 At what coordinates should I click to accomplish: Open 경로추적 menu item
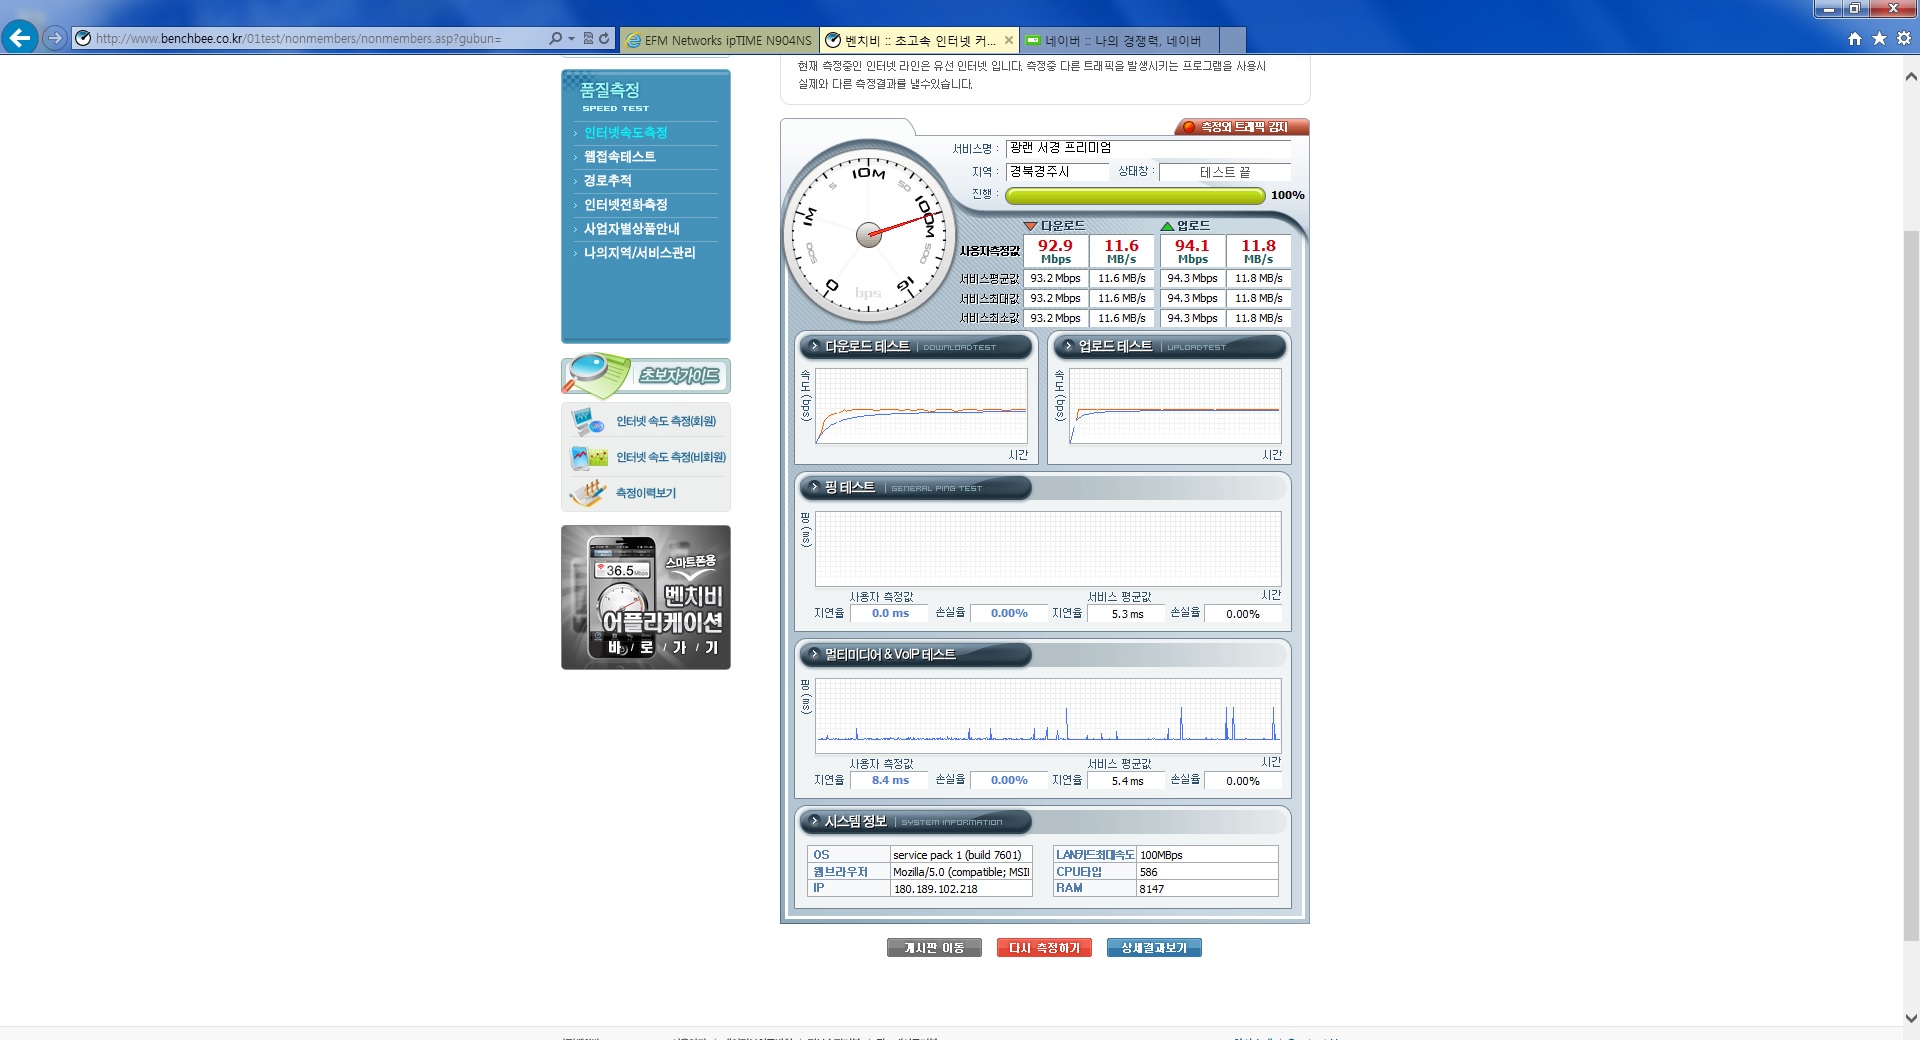(607, 180)
